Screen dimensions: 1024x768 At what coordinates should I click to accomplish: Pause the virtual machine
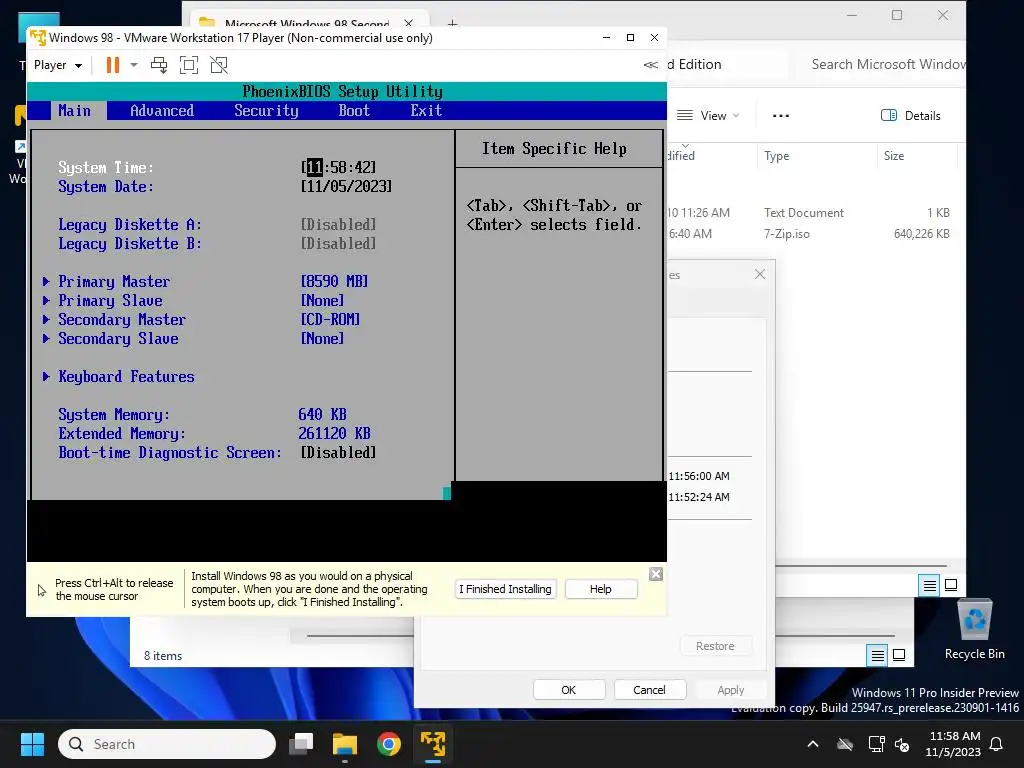(112, 65)
